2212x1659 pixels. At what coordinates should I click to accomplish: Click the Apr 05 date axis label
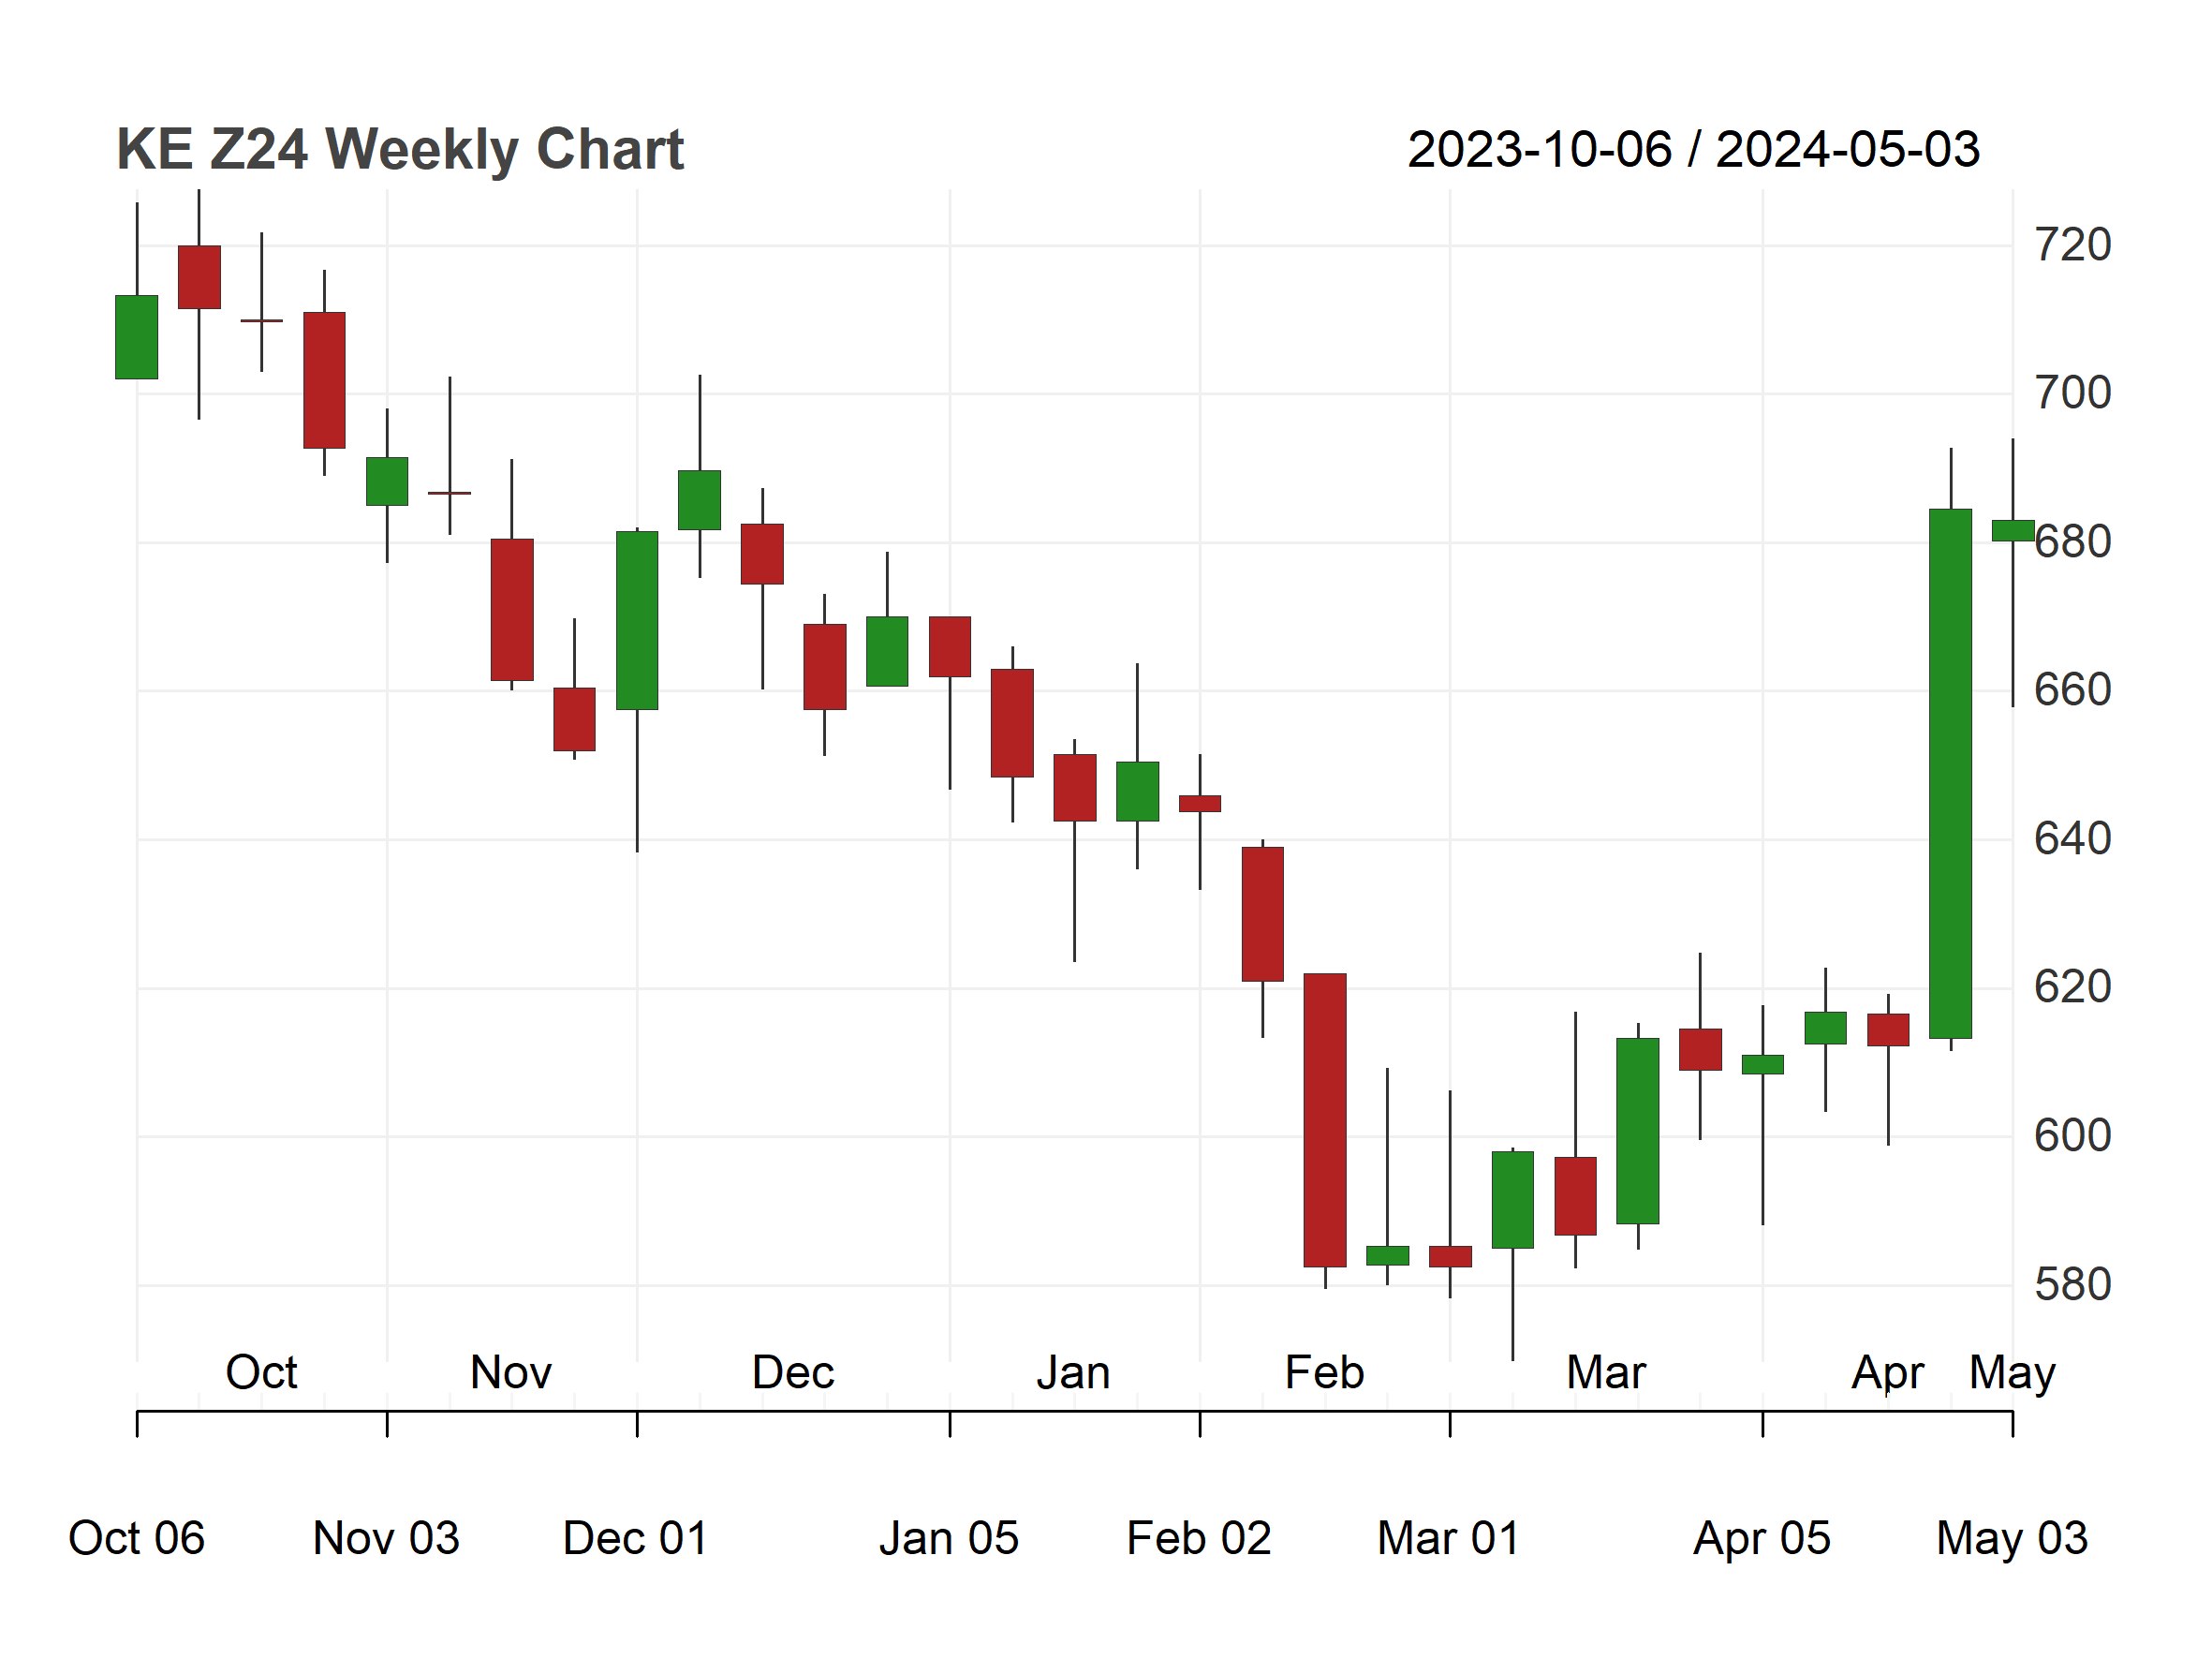tap(1762, 1538)
